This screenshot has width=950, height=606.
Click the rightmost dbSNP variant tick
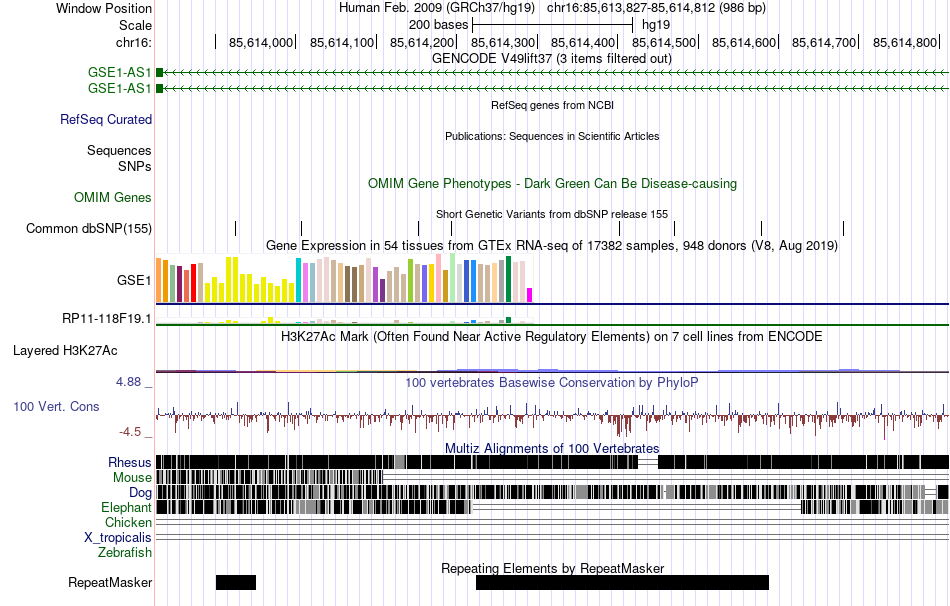click(x=843, y=228)
